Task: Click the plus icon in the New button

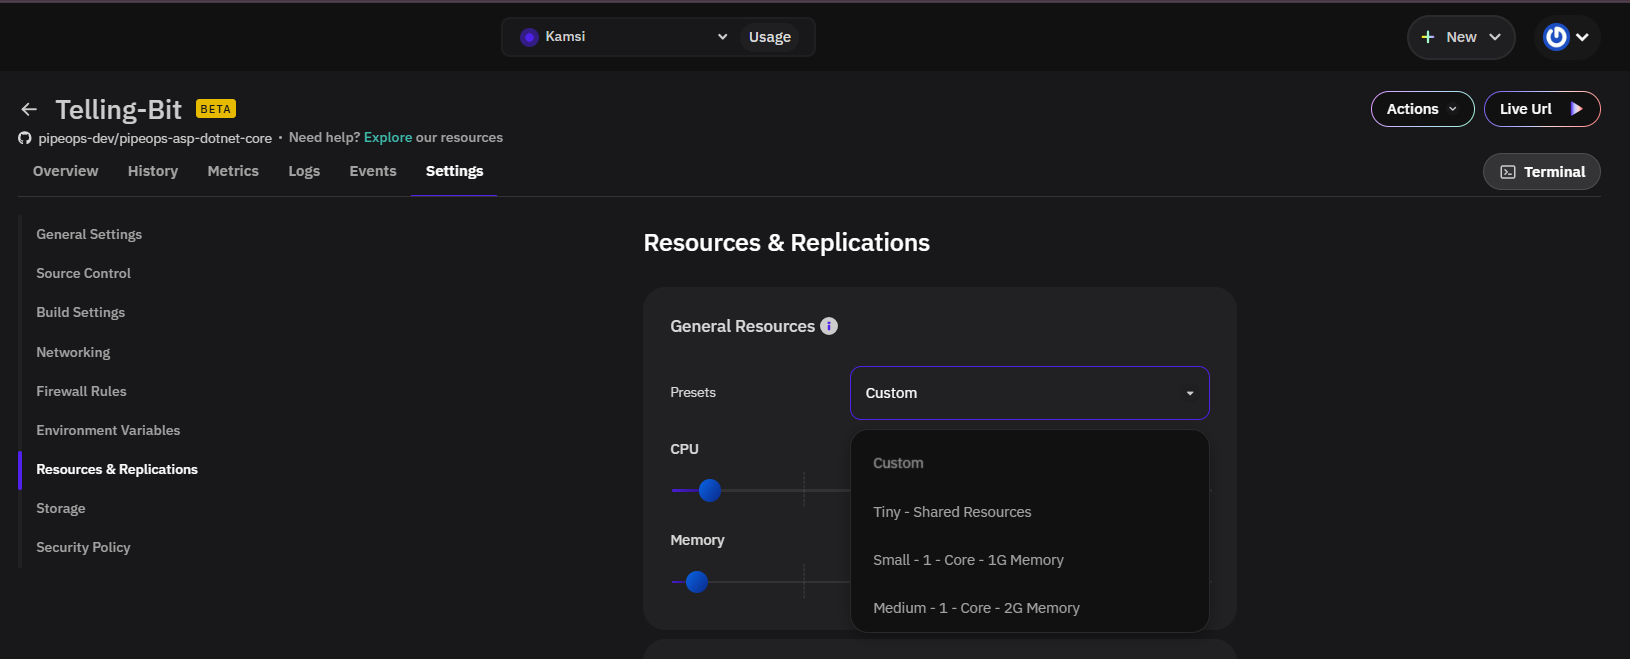Action: click(1428, 37)
